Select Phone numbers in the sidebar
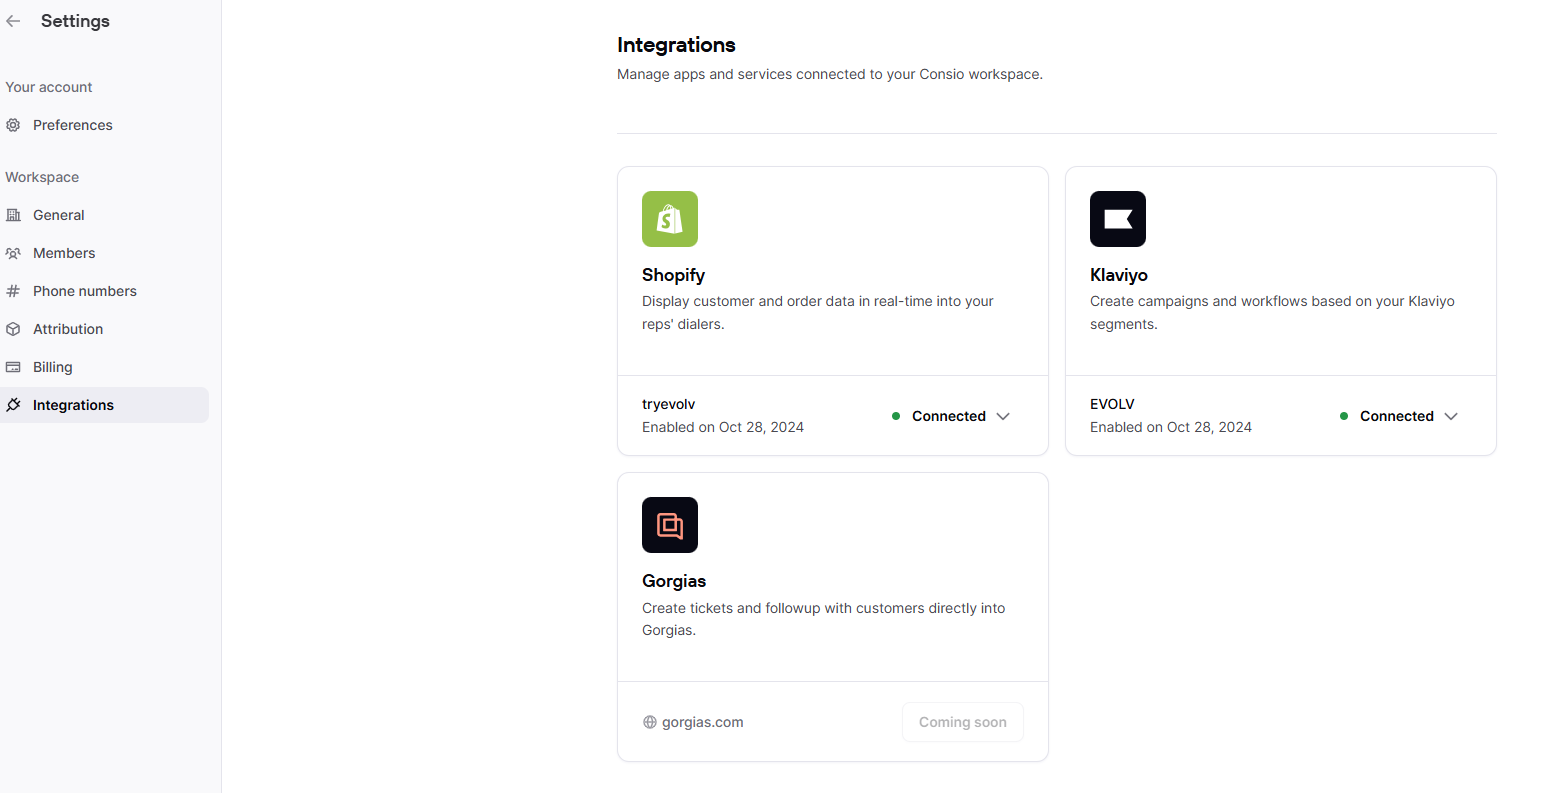The width and height of the screenshot is (1563, 793). pos(104,291)
